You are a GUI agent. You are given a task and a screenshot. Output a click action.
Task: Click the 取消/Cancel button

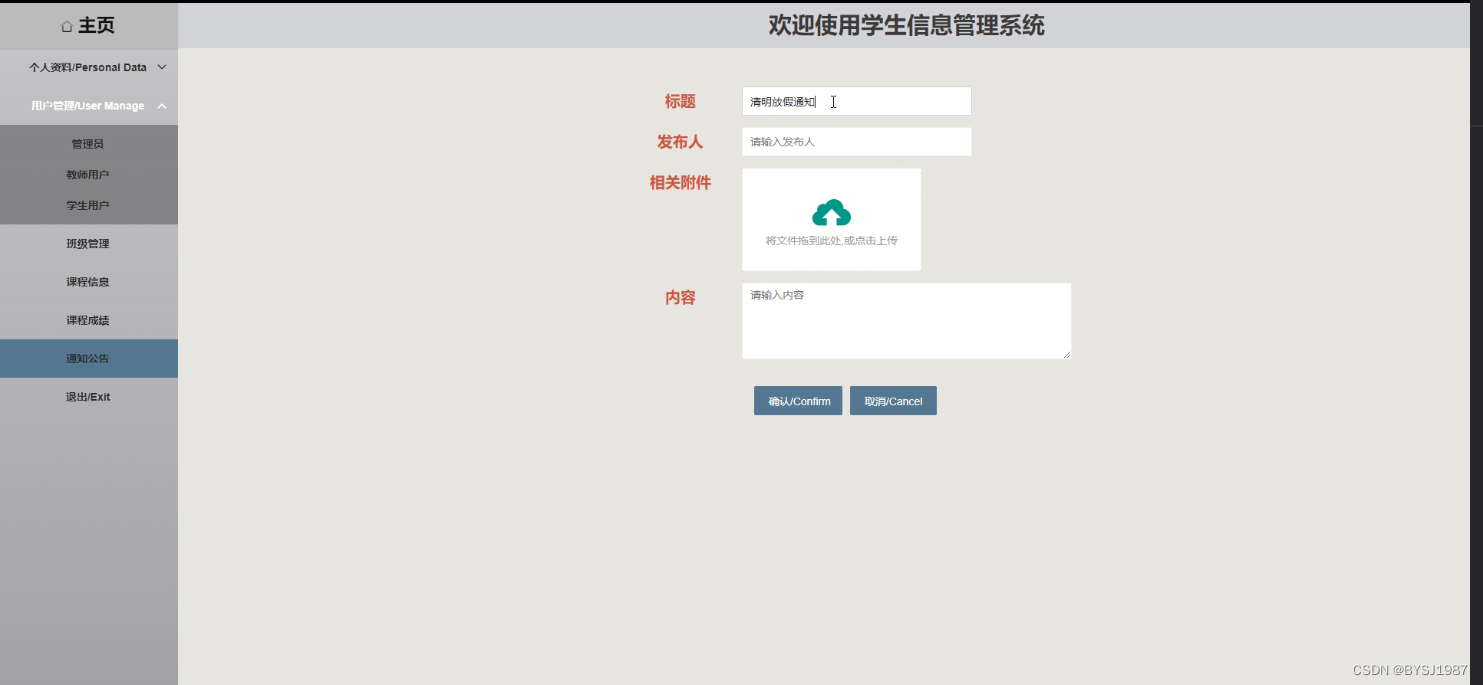click(893, 401)
